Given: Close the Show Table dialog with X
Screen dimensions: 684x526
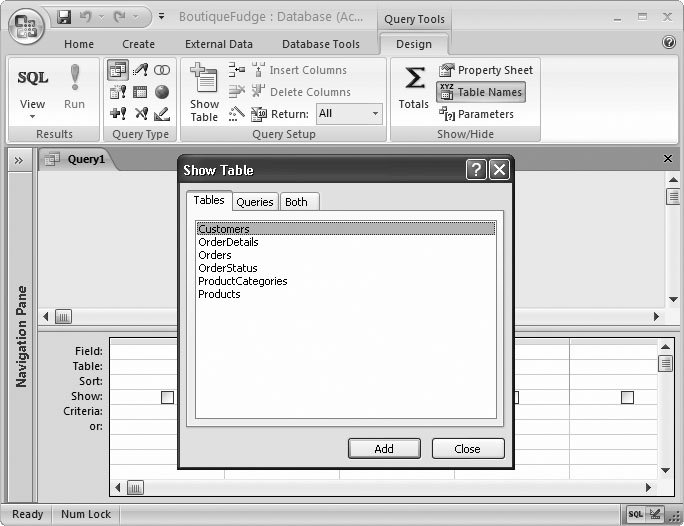Looking at the screenshot, I should point(499,169).
